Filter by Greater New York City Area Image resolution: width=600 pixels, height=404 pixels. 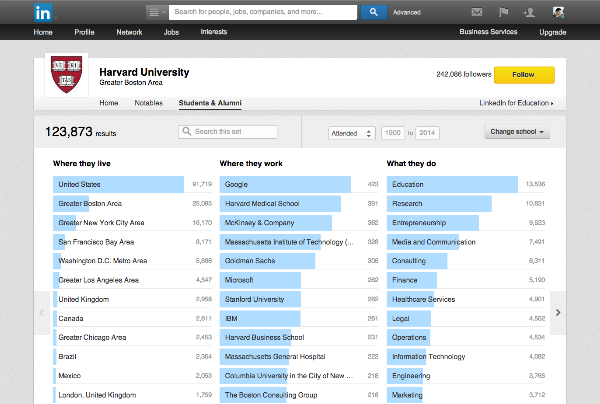pyautogui.click(x=132, y=223)
